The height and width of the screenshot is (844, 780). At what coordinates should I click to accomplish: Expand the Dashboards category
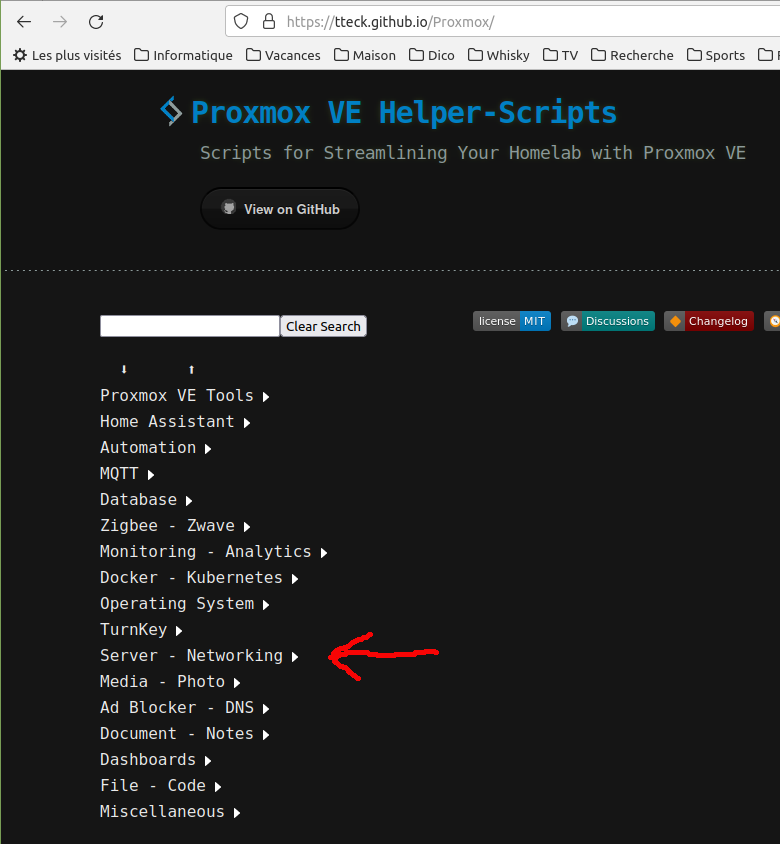coord(156,759)
